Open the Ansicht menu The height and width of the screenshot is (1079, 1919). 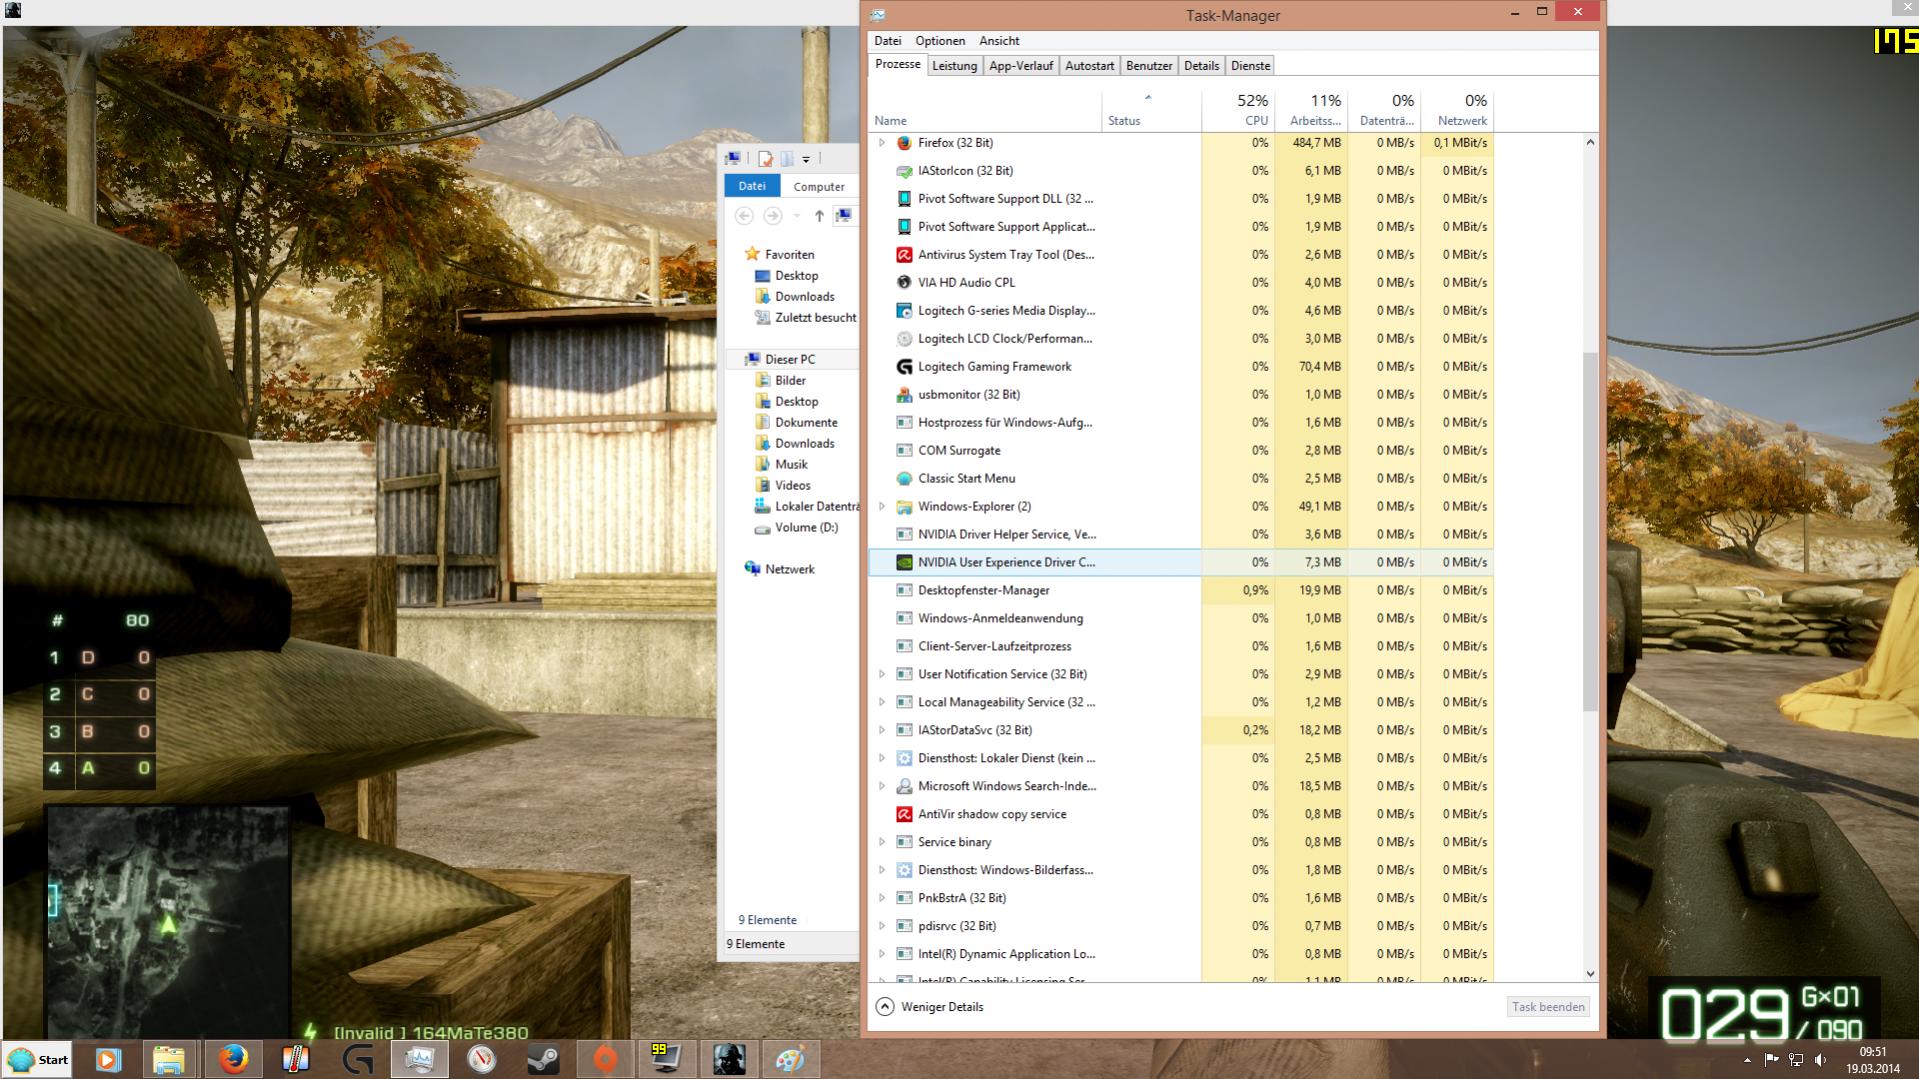(x=999, y=41)
